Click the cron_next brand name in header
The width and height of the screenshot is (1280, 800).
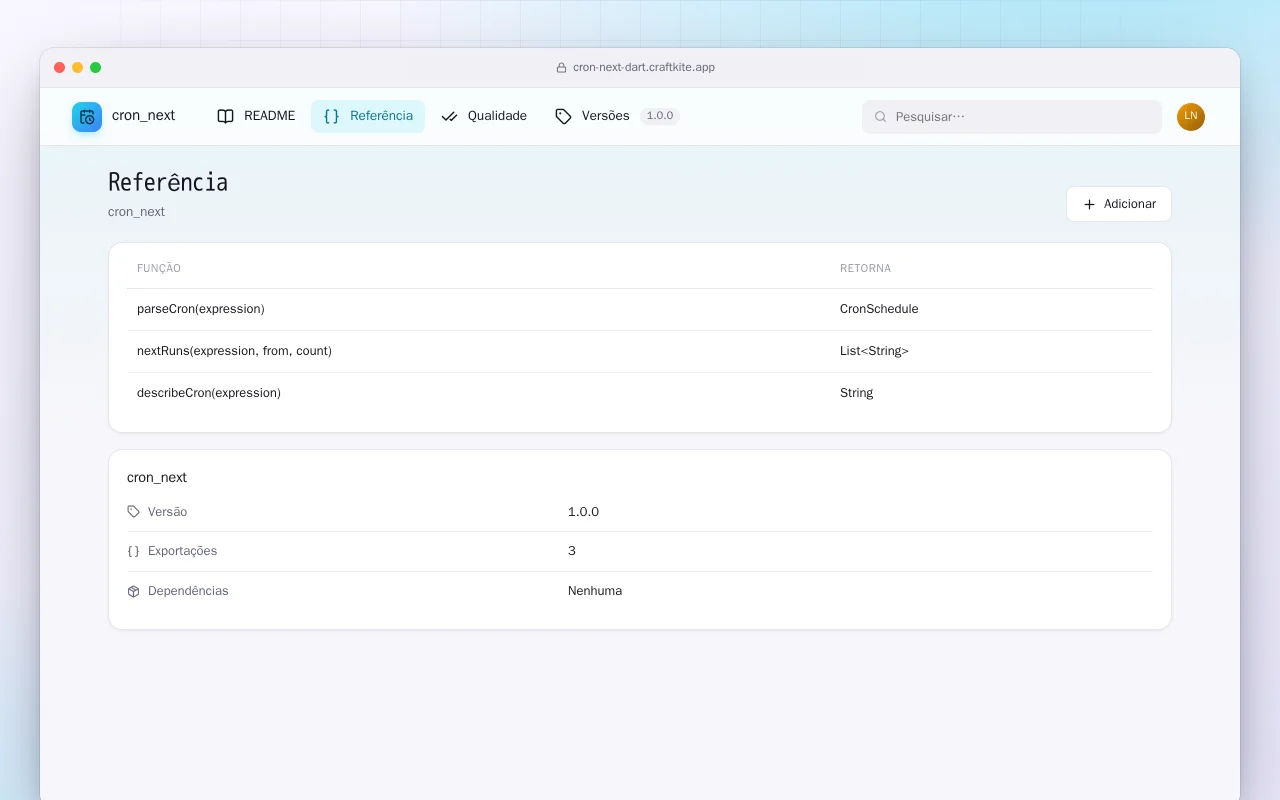click(144, 116)
